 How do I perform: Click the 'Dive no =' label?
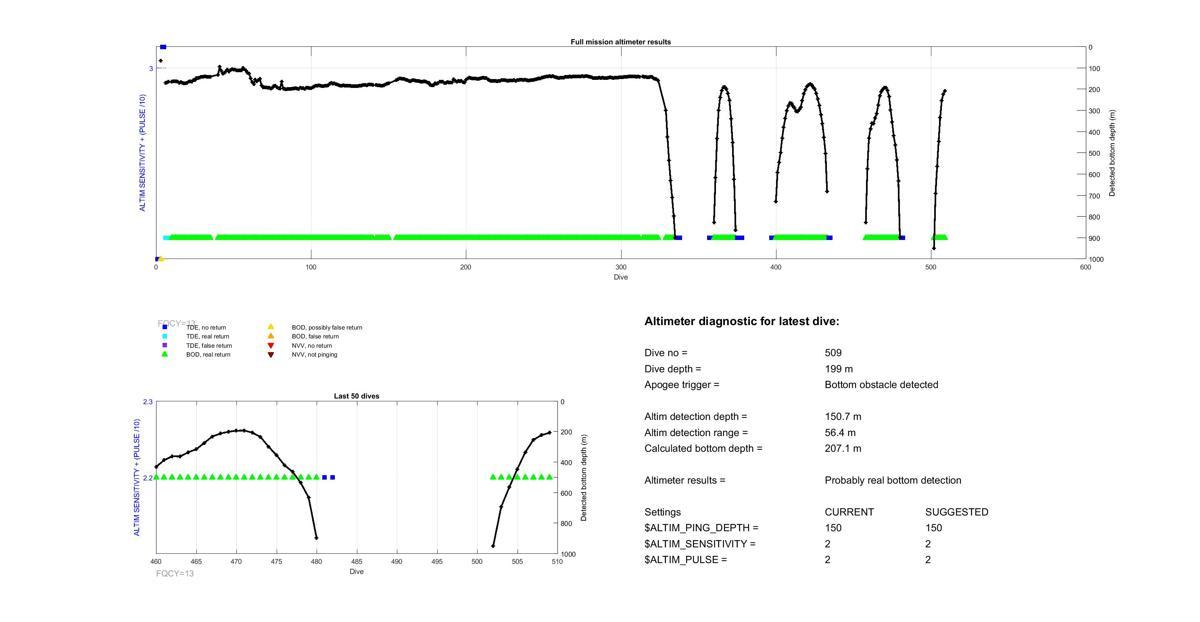click(666, 353)
